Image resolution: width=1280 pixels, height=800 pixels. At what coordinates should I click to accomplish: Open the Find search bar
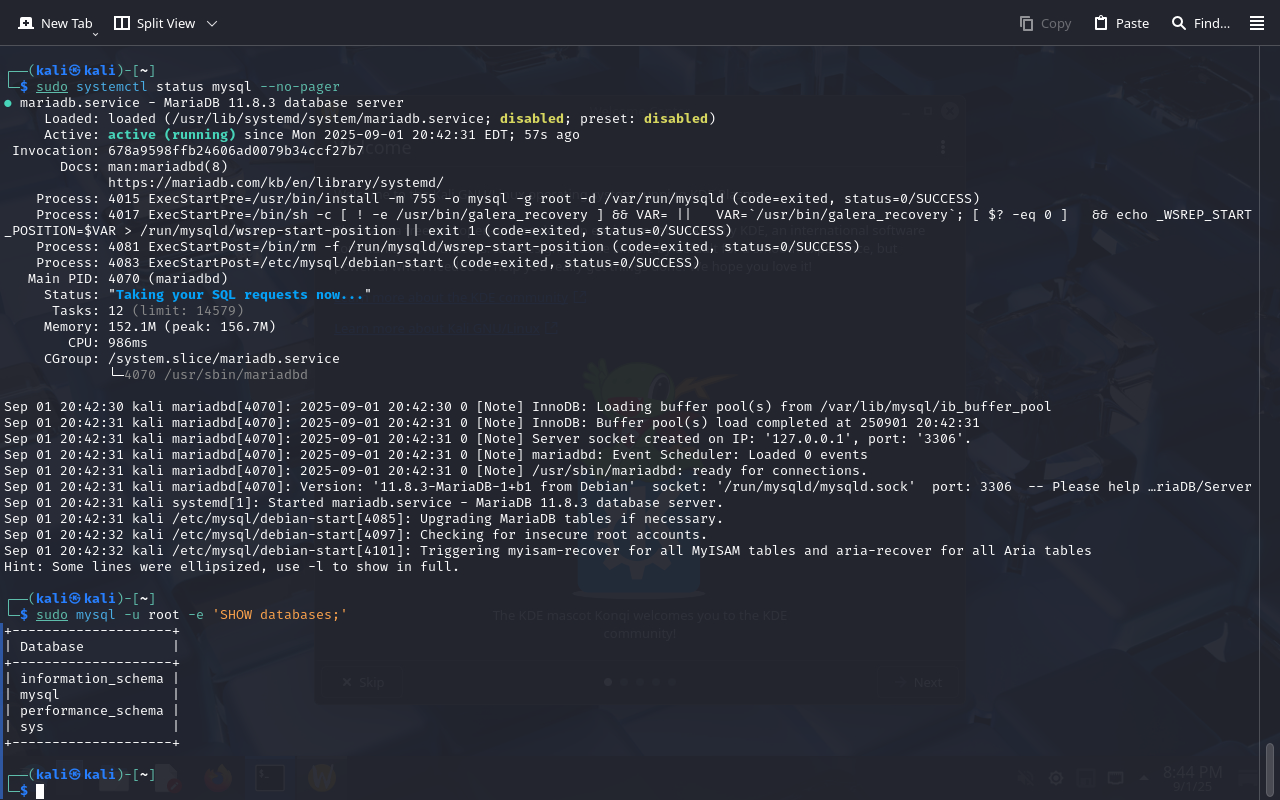coord(1201,23)
